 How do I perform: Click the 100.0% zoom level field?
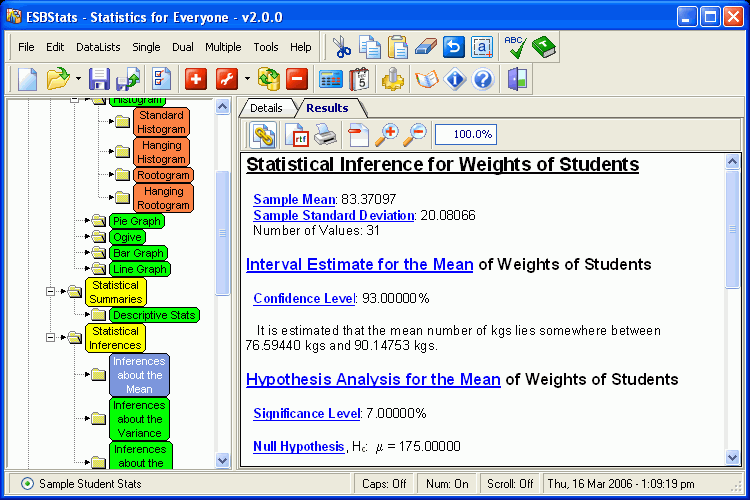pyautogui.click(x=465, y=134)
